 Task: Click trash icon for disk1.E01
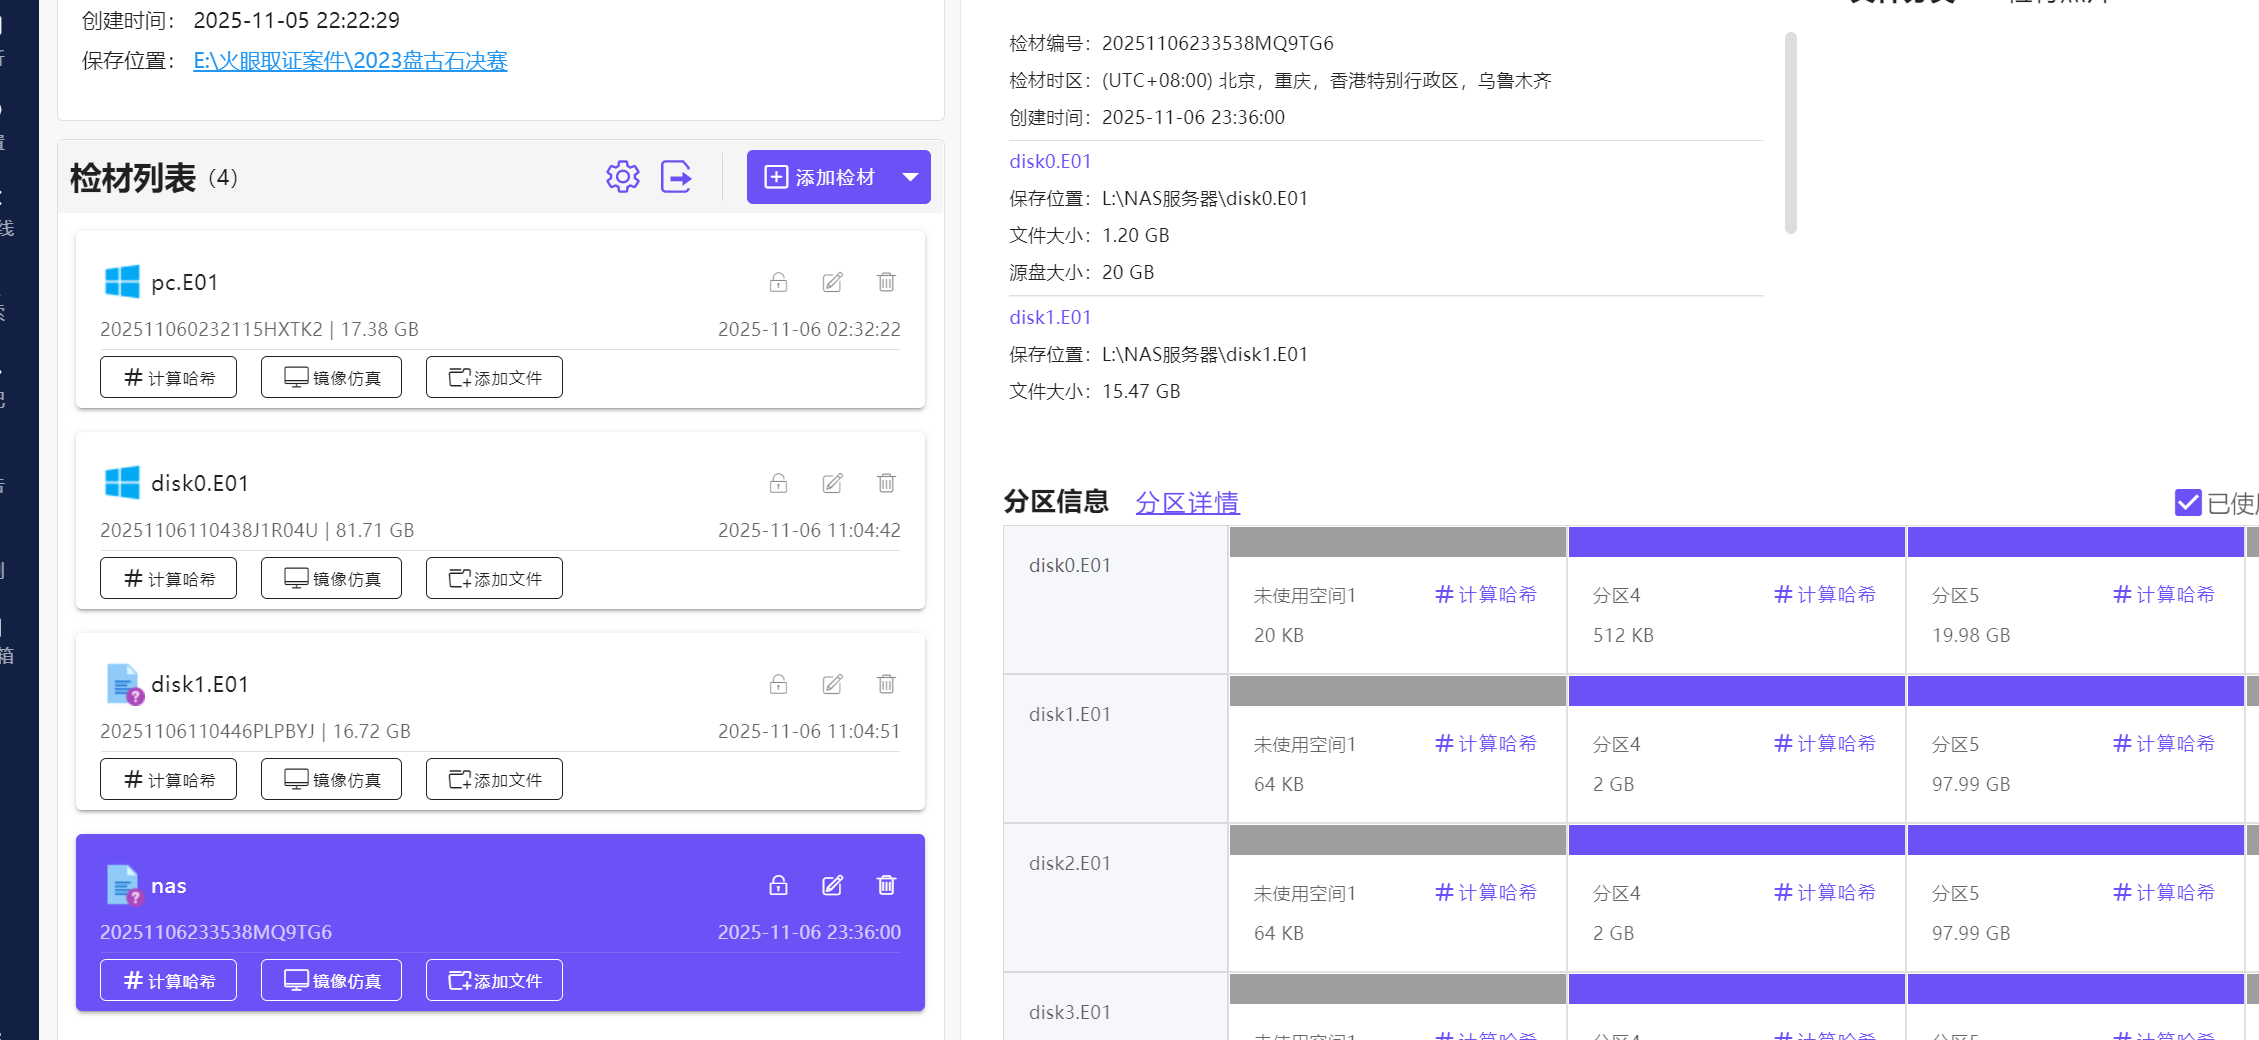click(x=886, y=684)
